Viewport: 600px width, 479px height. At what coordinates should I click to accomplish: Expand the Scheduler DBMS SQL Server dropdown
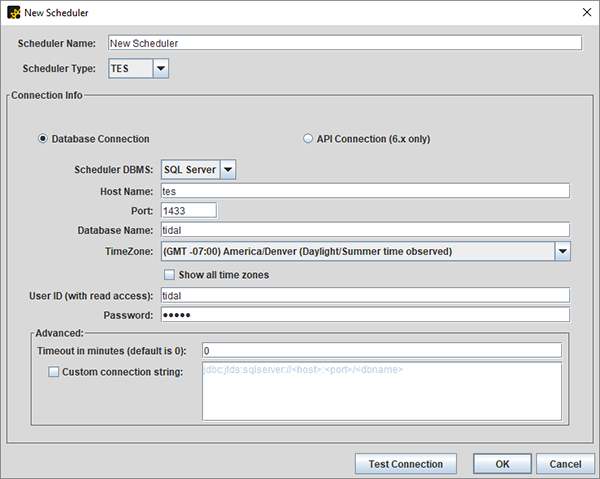coord(228,170)
